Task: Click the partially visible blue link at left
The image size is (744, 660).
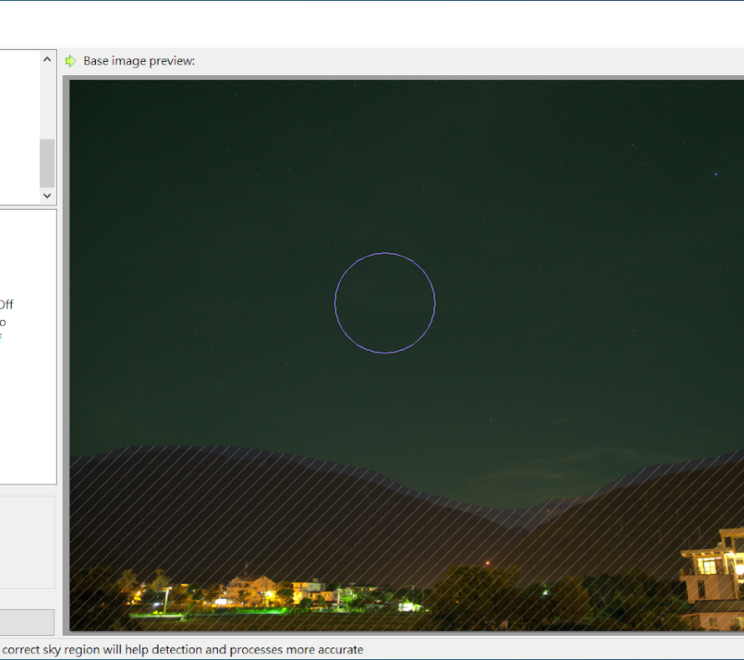Action: coord(1,337)
